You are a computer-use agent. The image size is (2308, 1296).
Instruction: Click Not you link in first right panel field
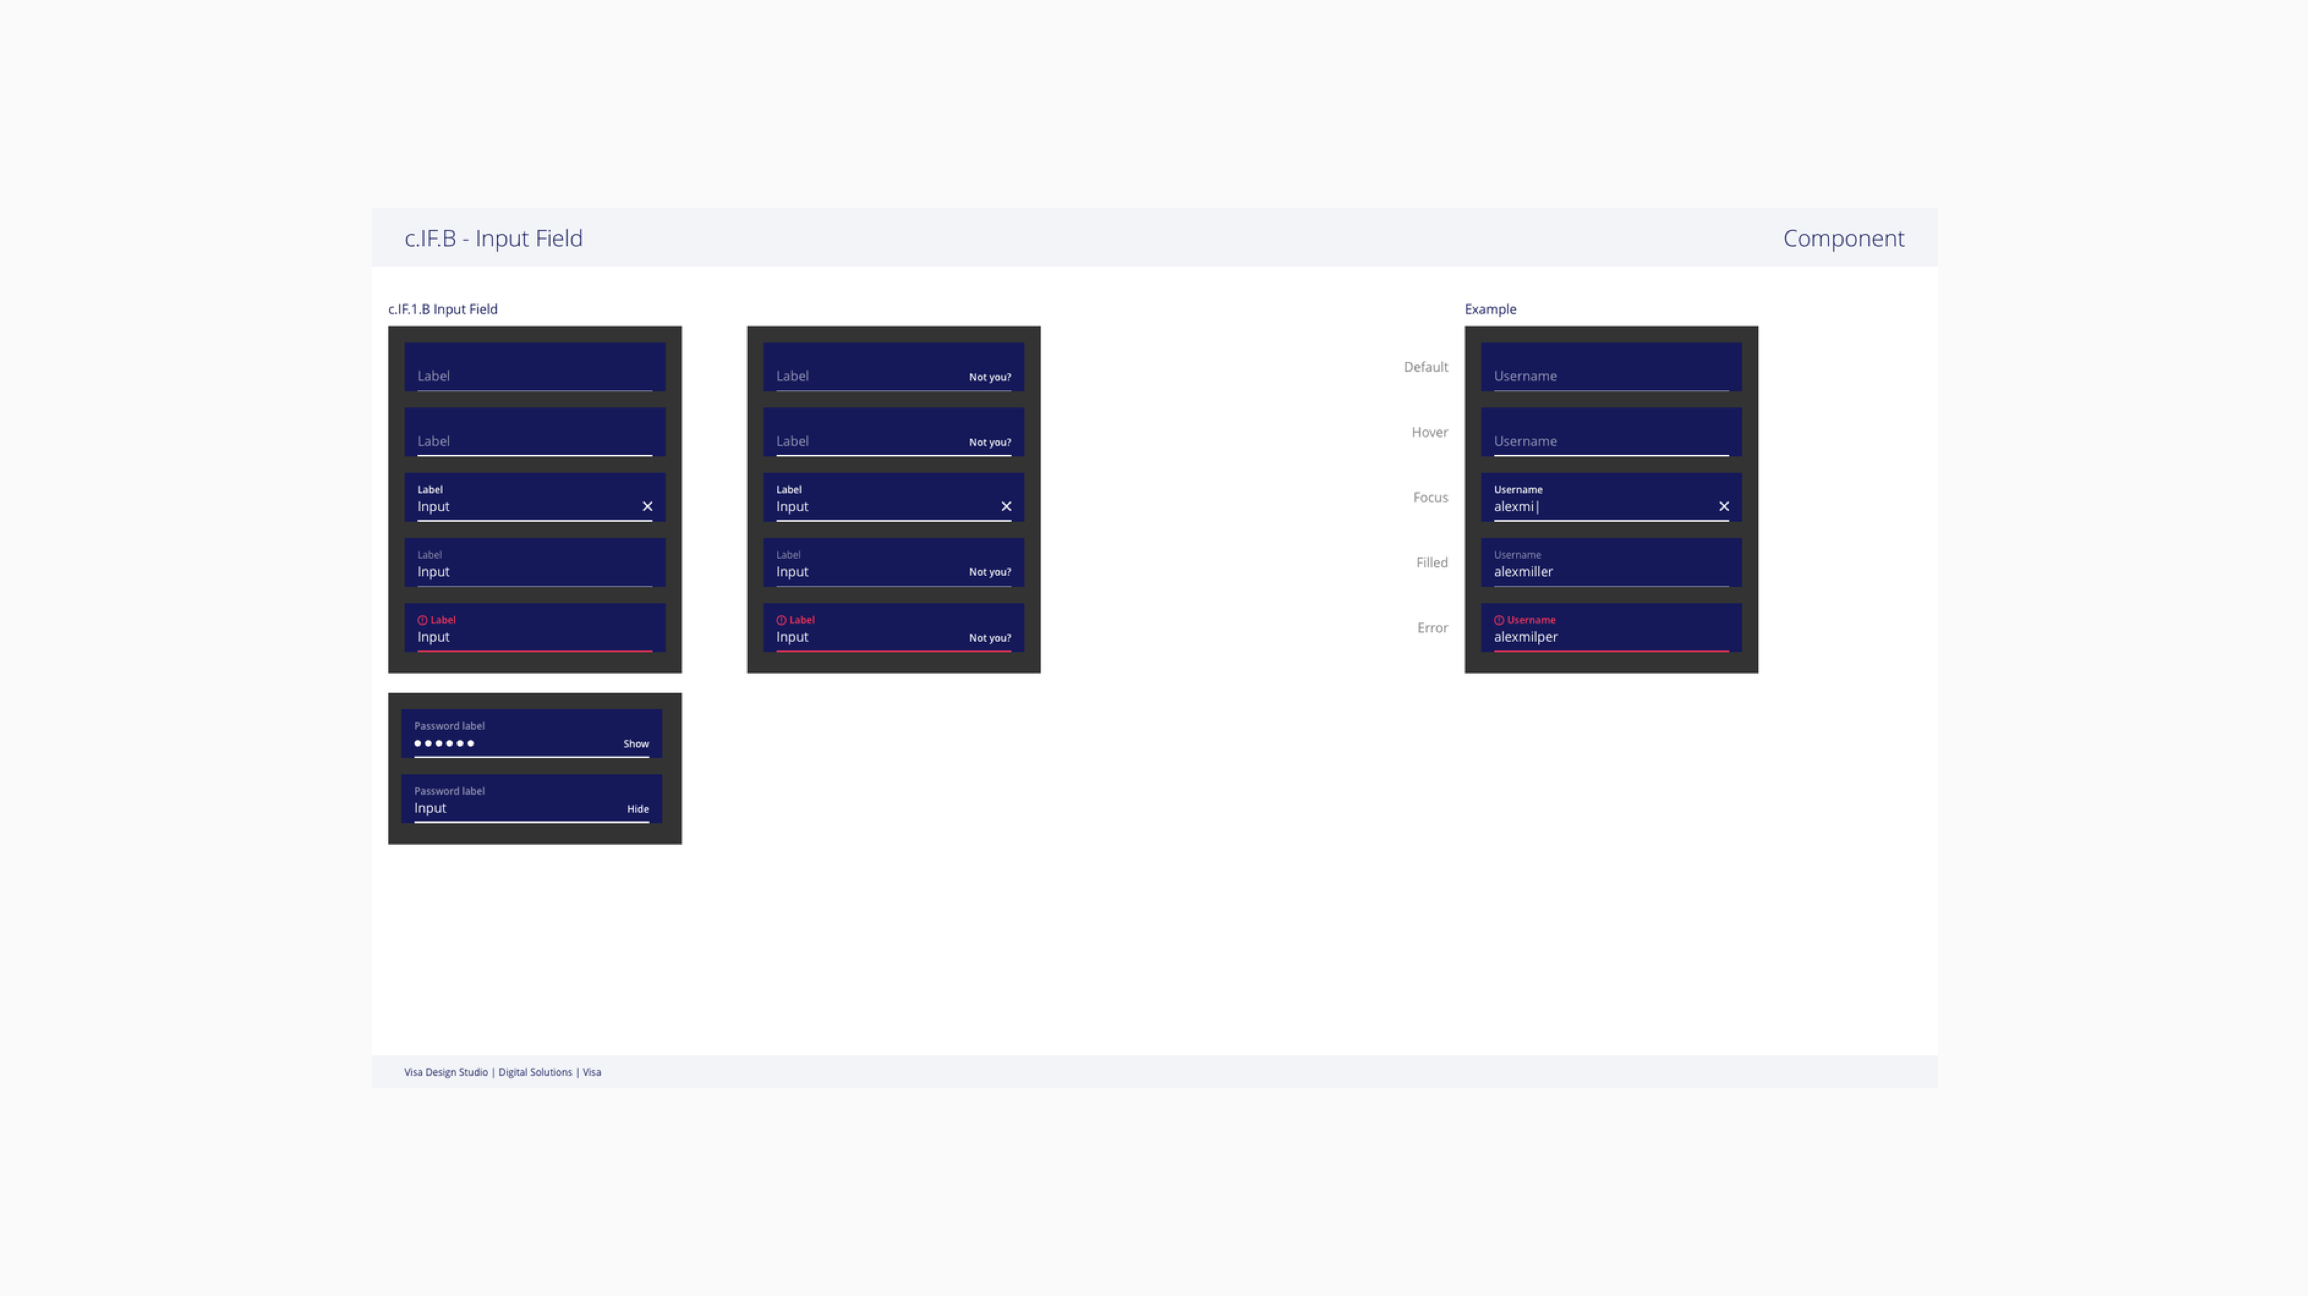[x=989, y=375]
